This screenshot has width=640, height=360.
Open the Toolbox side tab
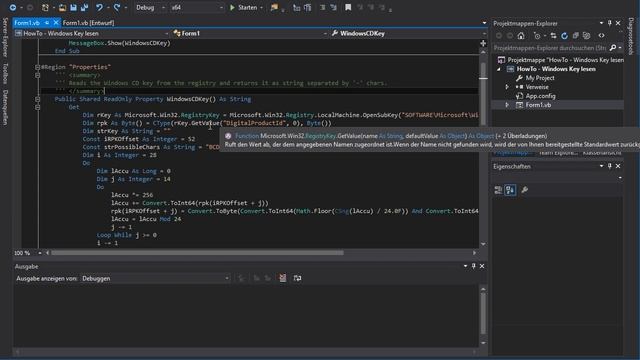click(5, 74)
